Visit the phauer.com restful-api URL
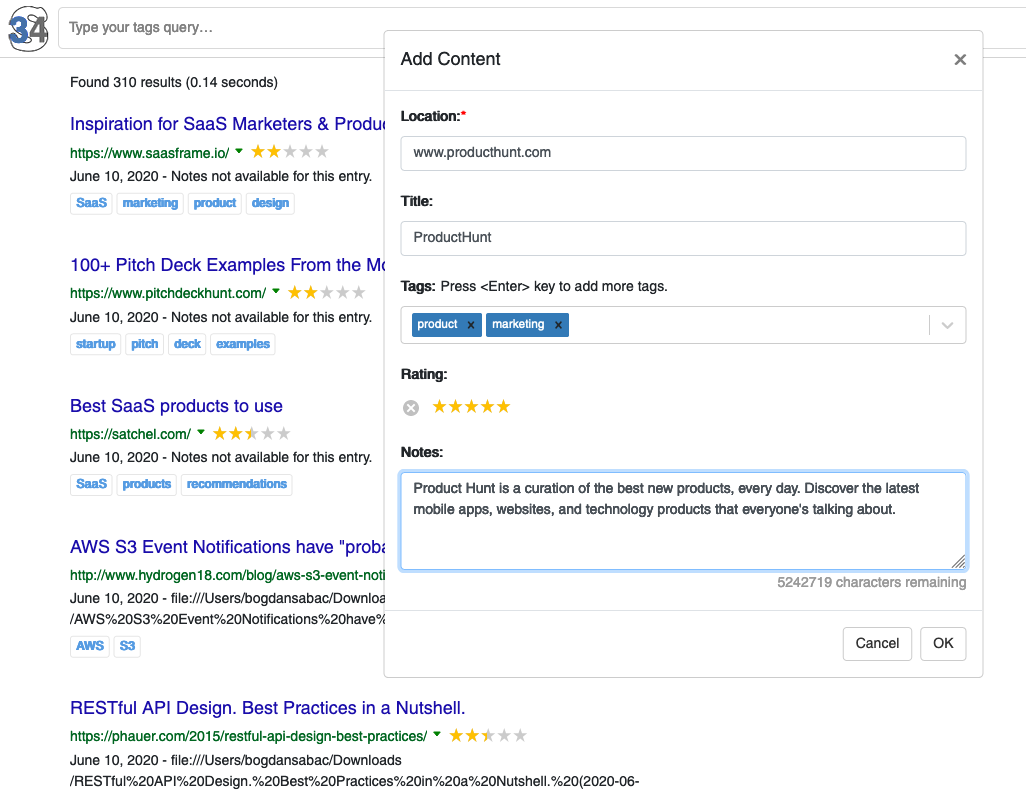 pos(248,736)
